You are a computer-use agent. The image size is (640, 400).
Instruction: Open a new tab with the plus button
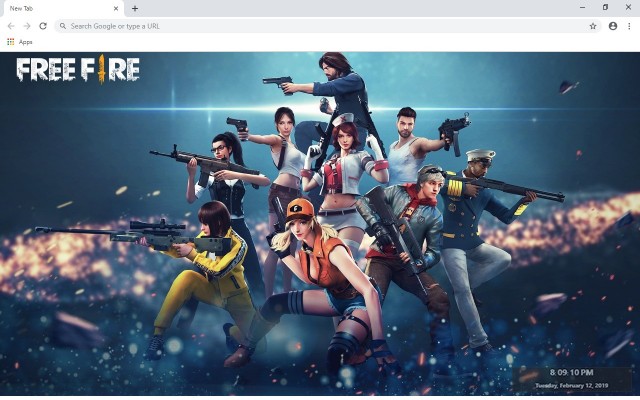tap(135, 8)
